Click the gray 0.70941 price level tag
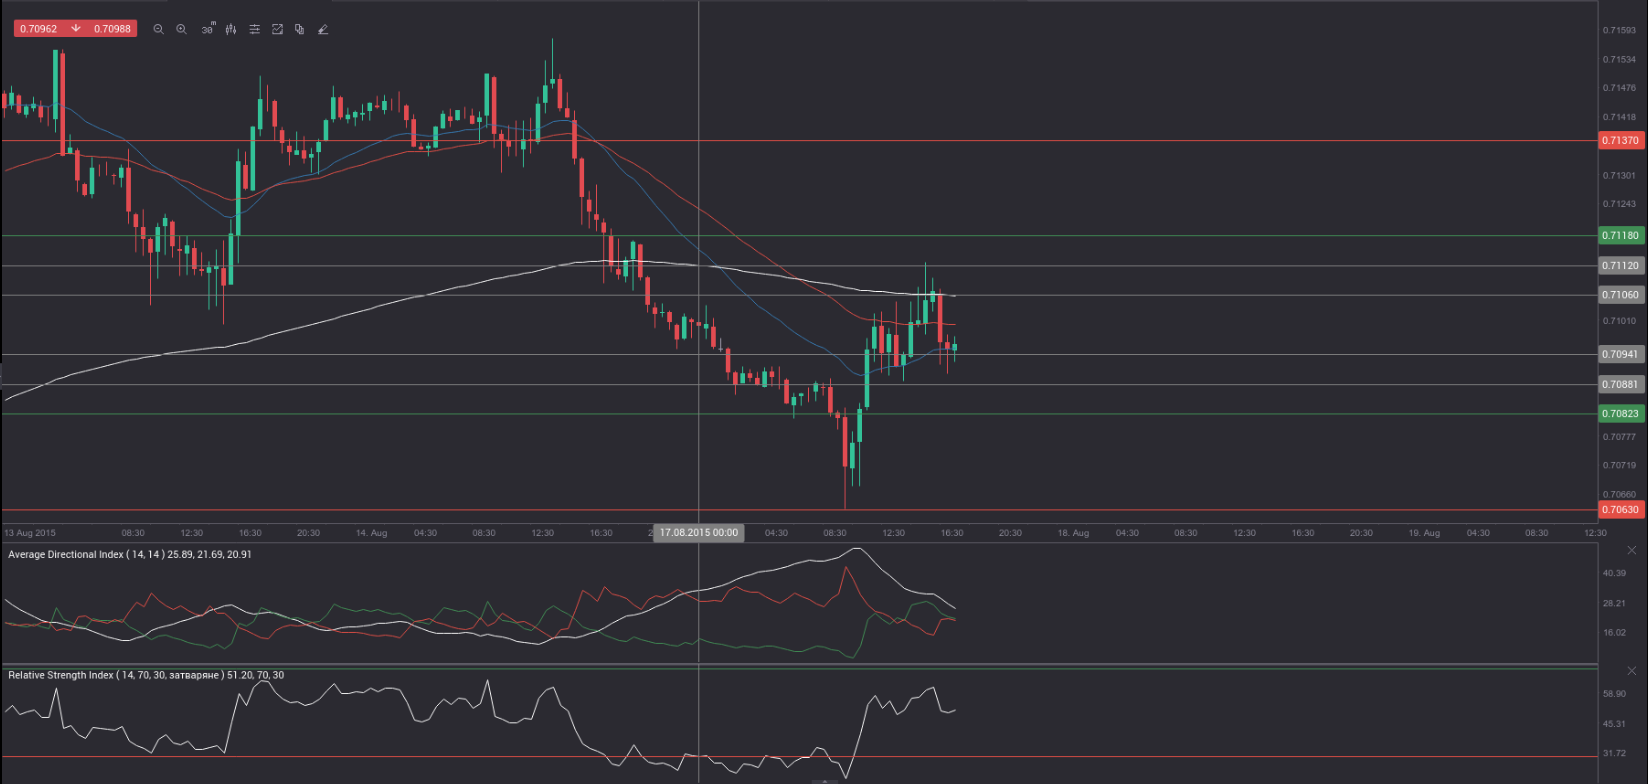1648x784 pixels. (x=1620, y=354)
